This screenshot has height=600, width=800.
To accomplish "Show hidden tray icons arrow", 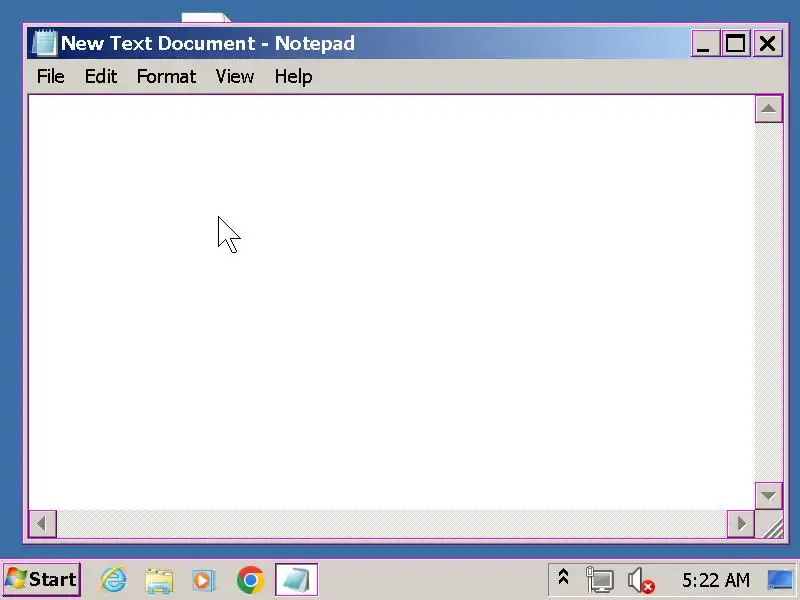I will (563, 577).
